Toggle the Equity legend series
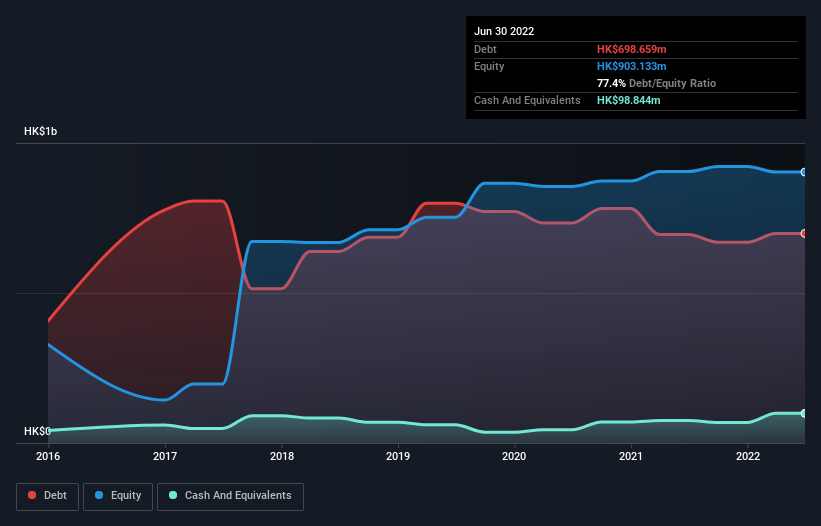 pos(118,496)
